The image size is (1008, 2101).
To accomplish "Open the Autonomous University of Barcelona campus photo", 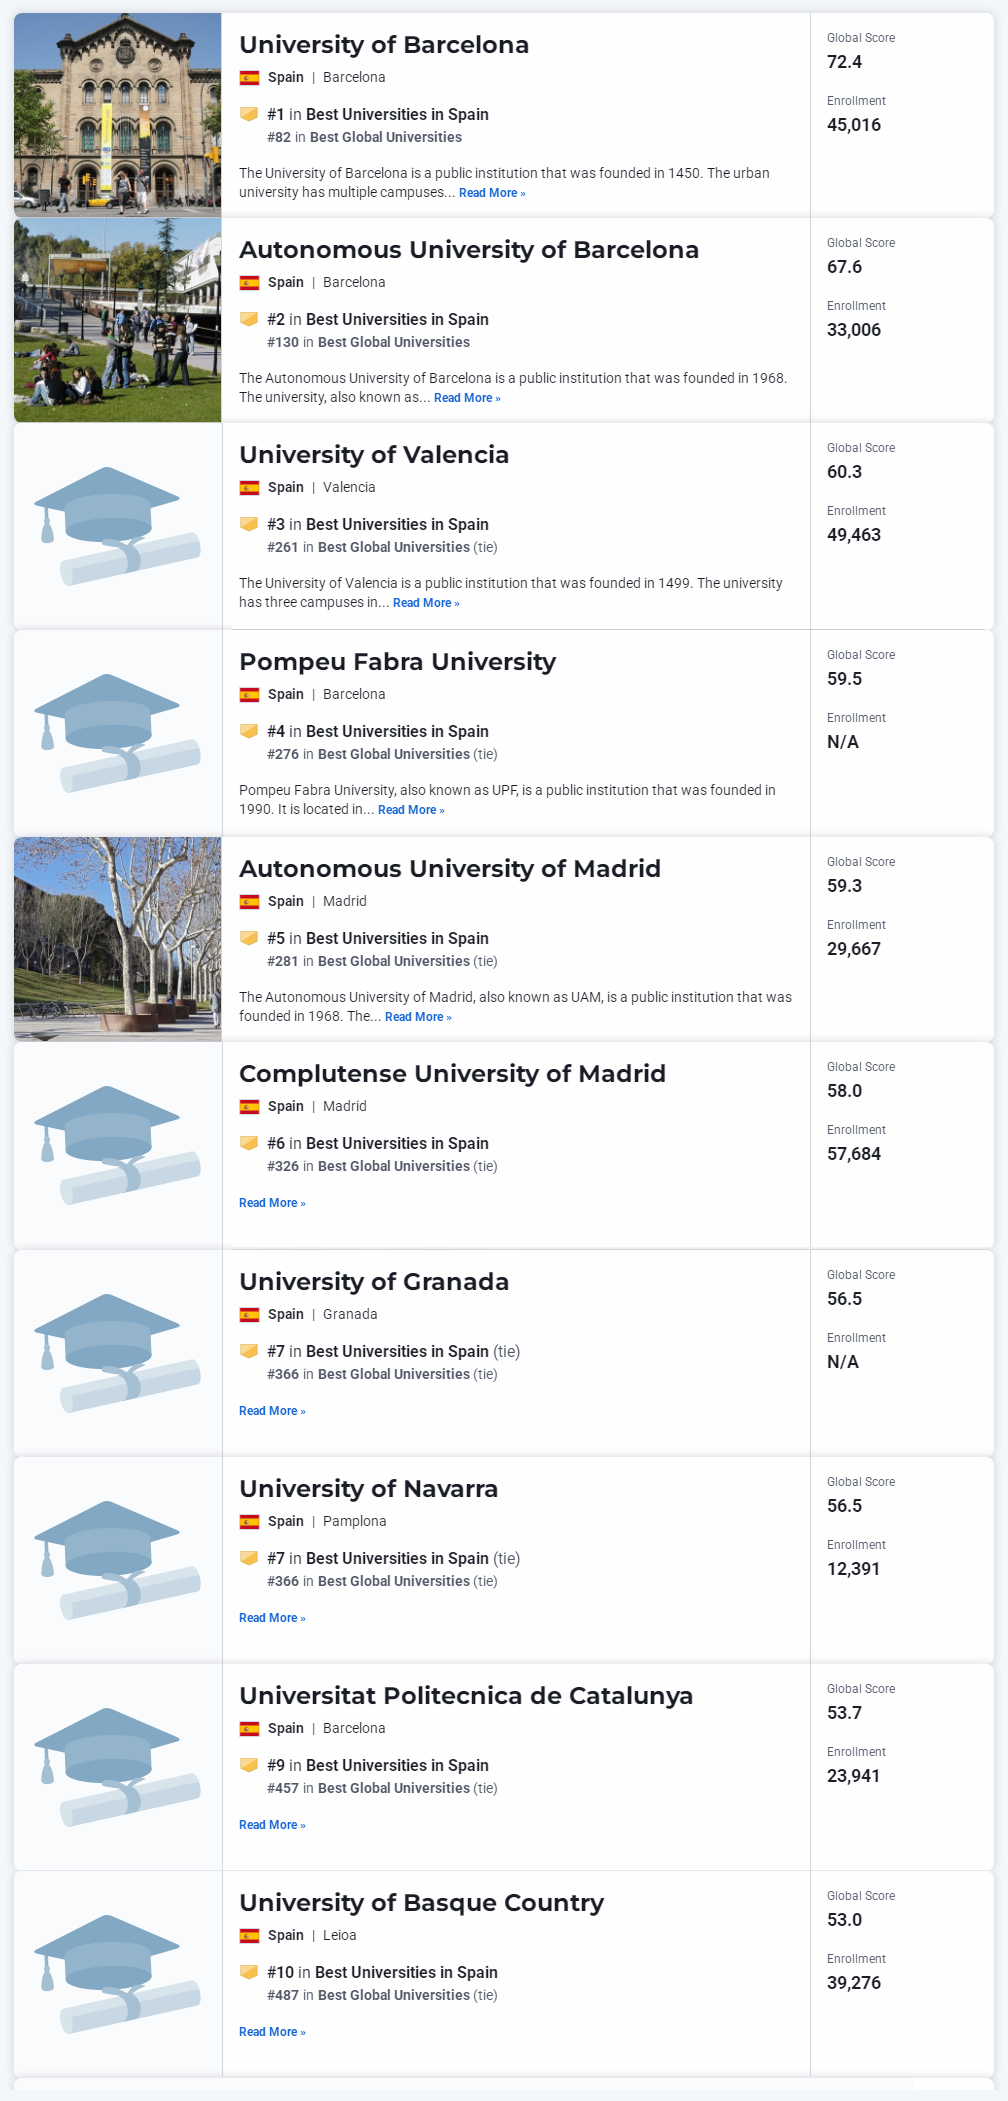I will point(118,320).
